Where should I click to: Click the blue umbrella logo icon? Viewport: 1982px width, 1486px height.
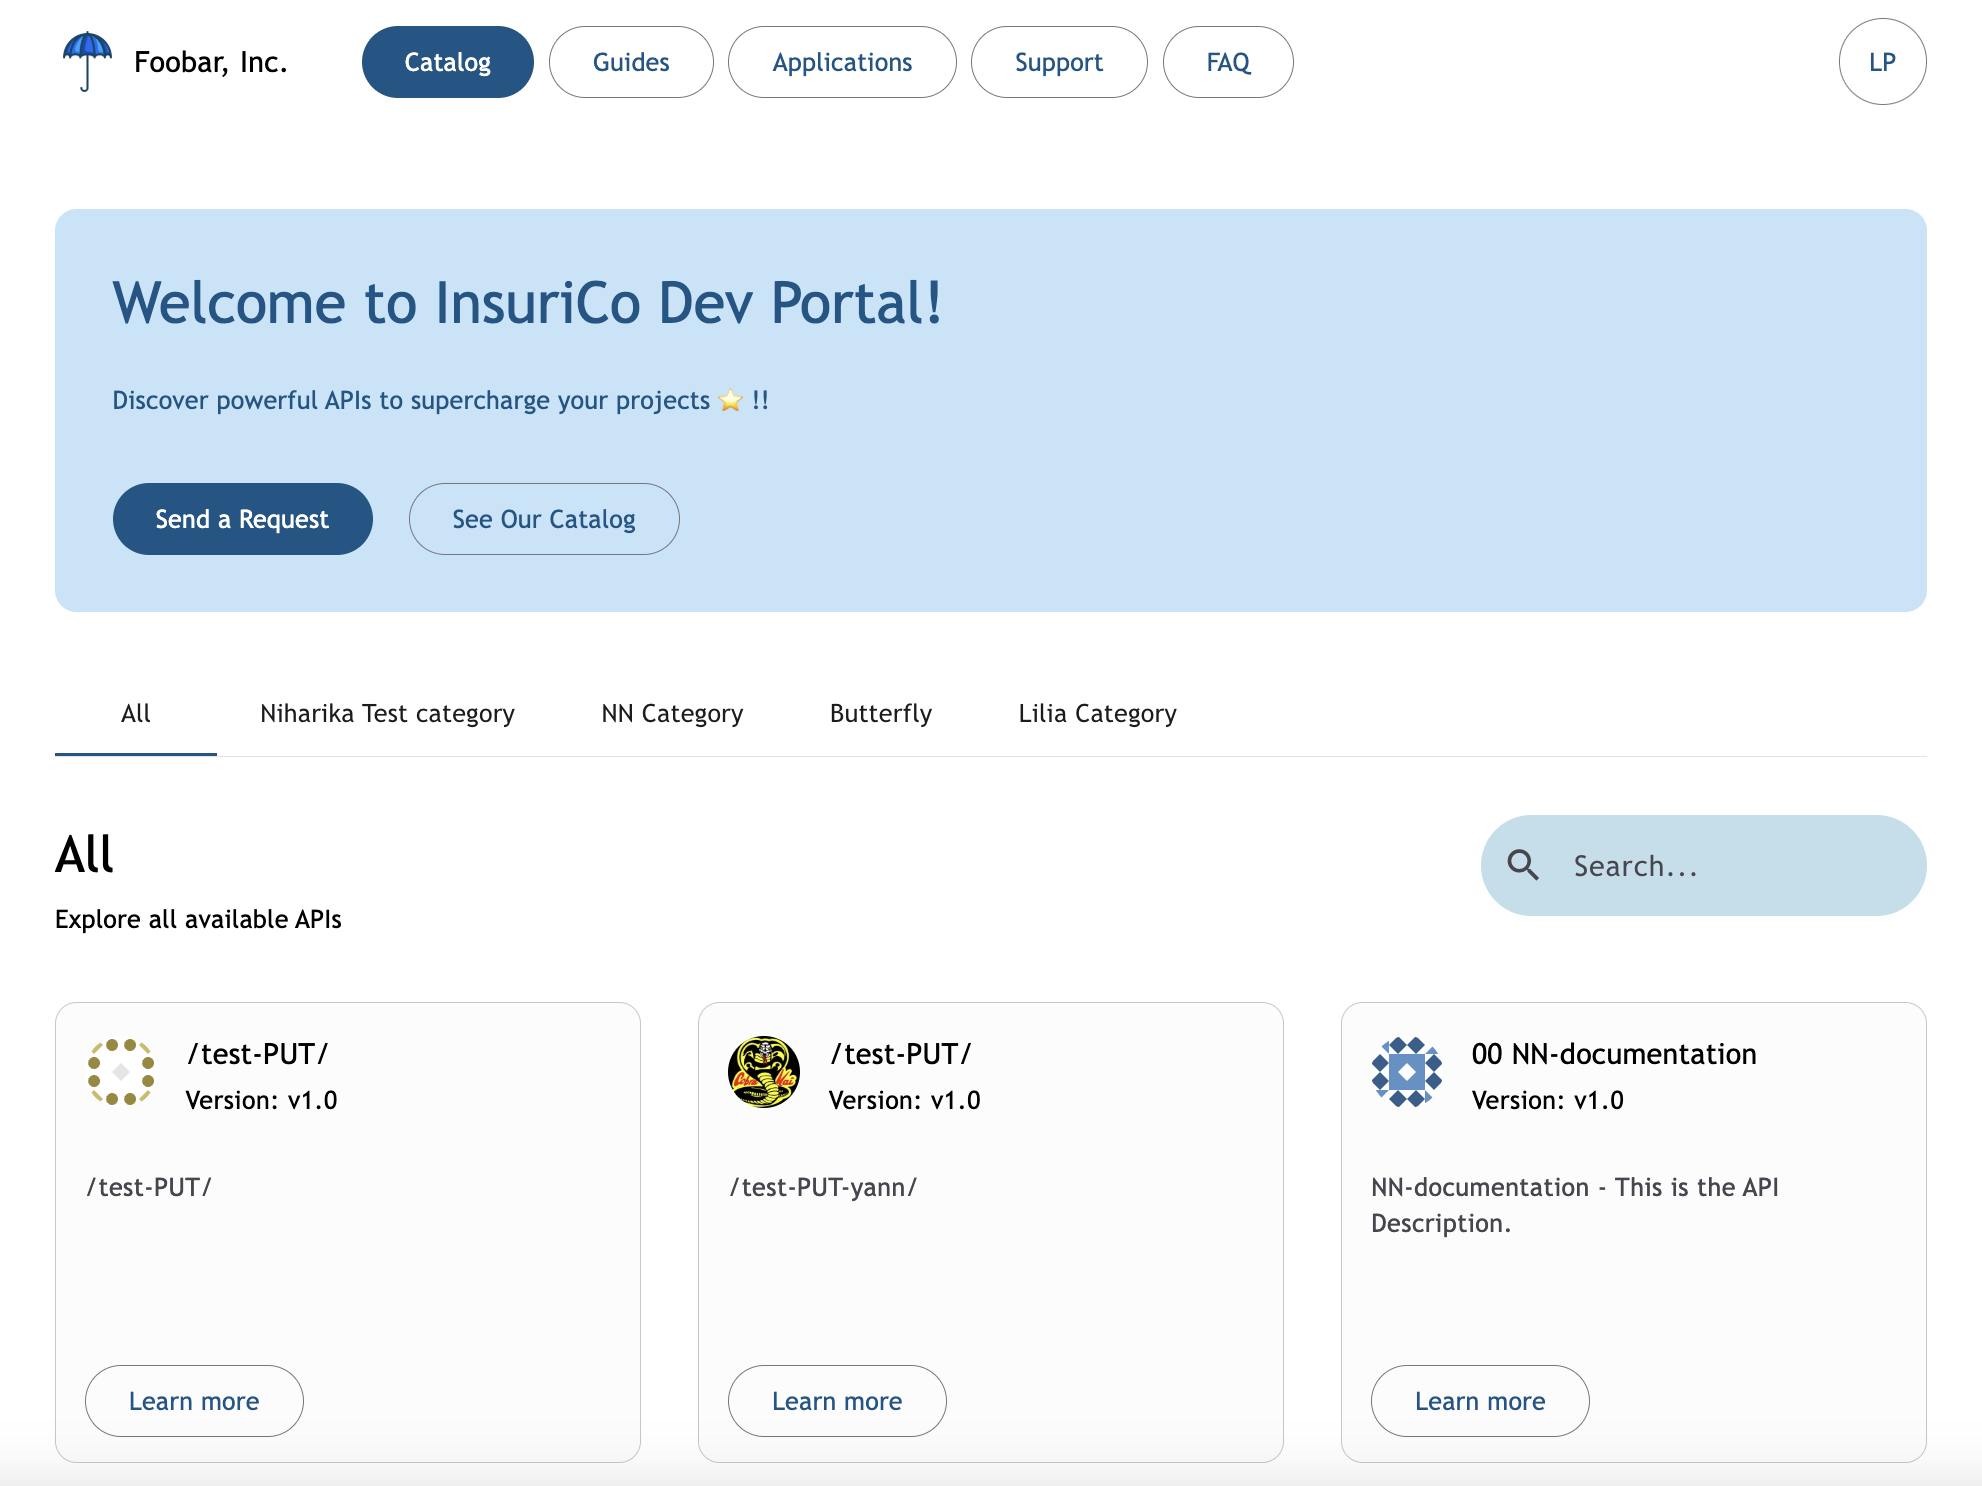point(87,60)
